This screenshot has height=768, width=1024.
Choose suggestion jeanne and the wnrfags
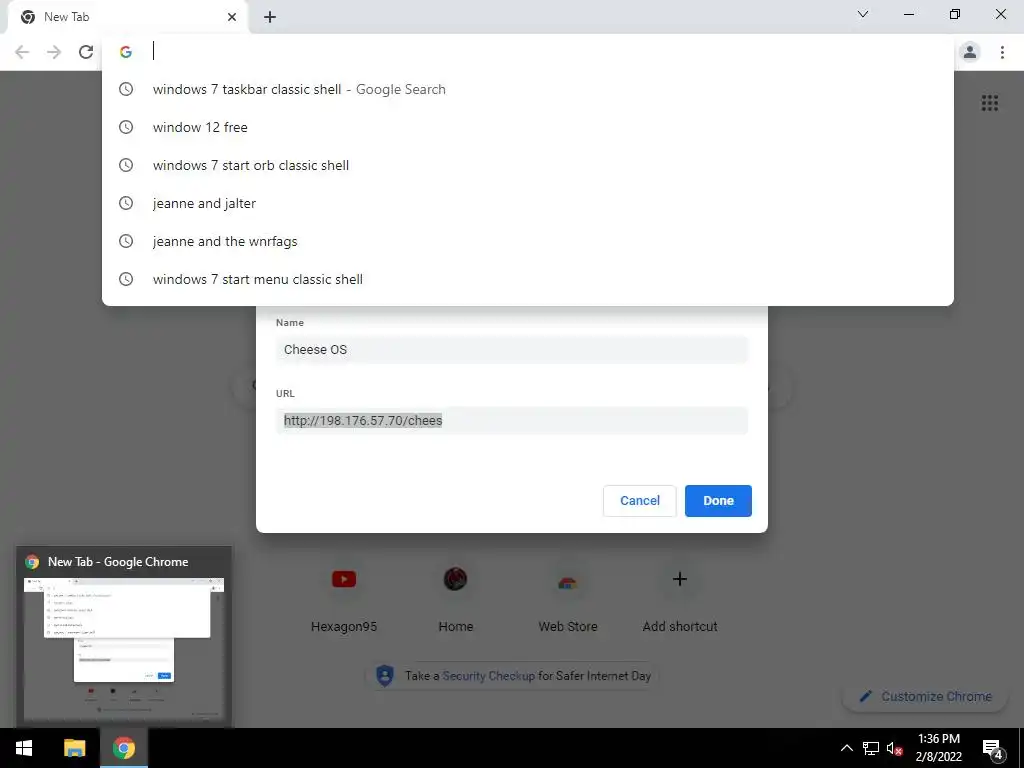coord(528,241)
